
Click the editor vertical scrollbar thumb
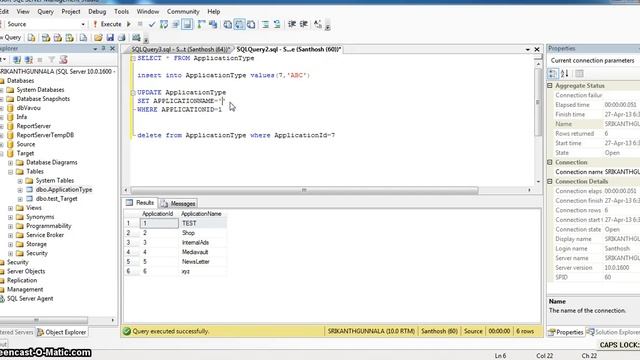[538, 102]
